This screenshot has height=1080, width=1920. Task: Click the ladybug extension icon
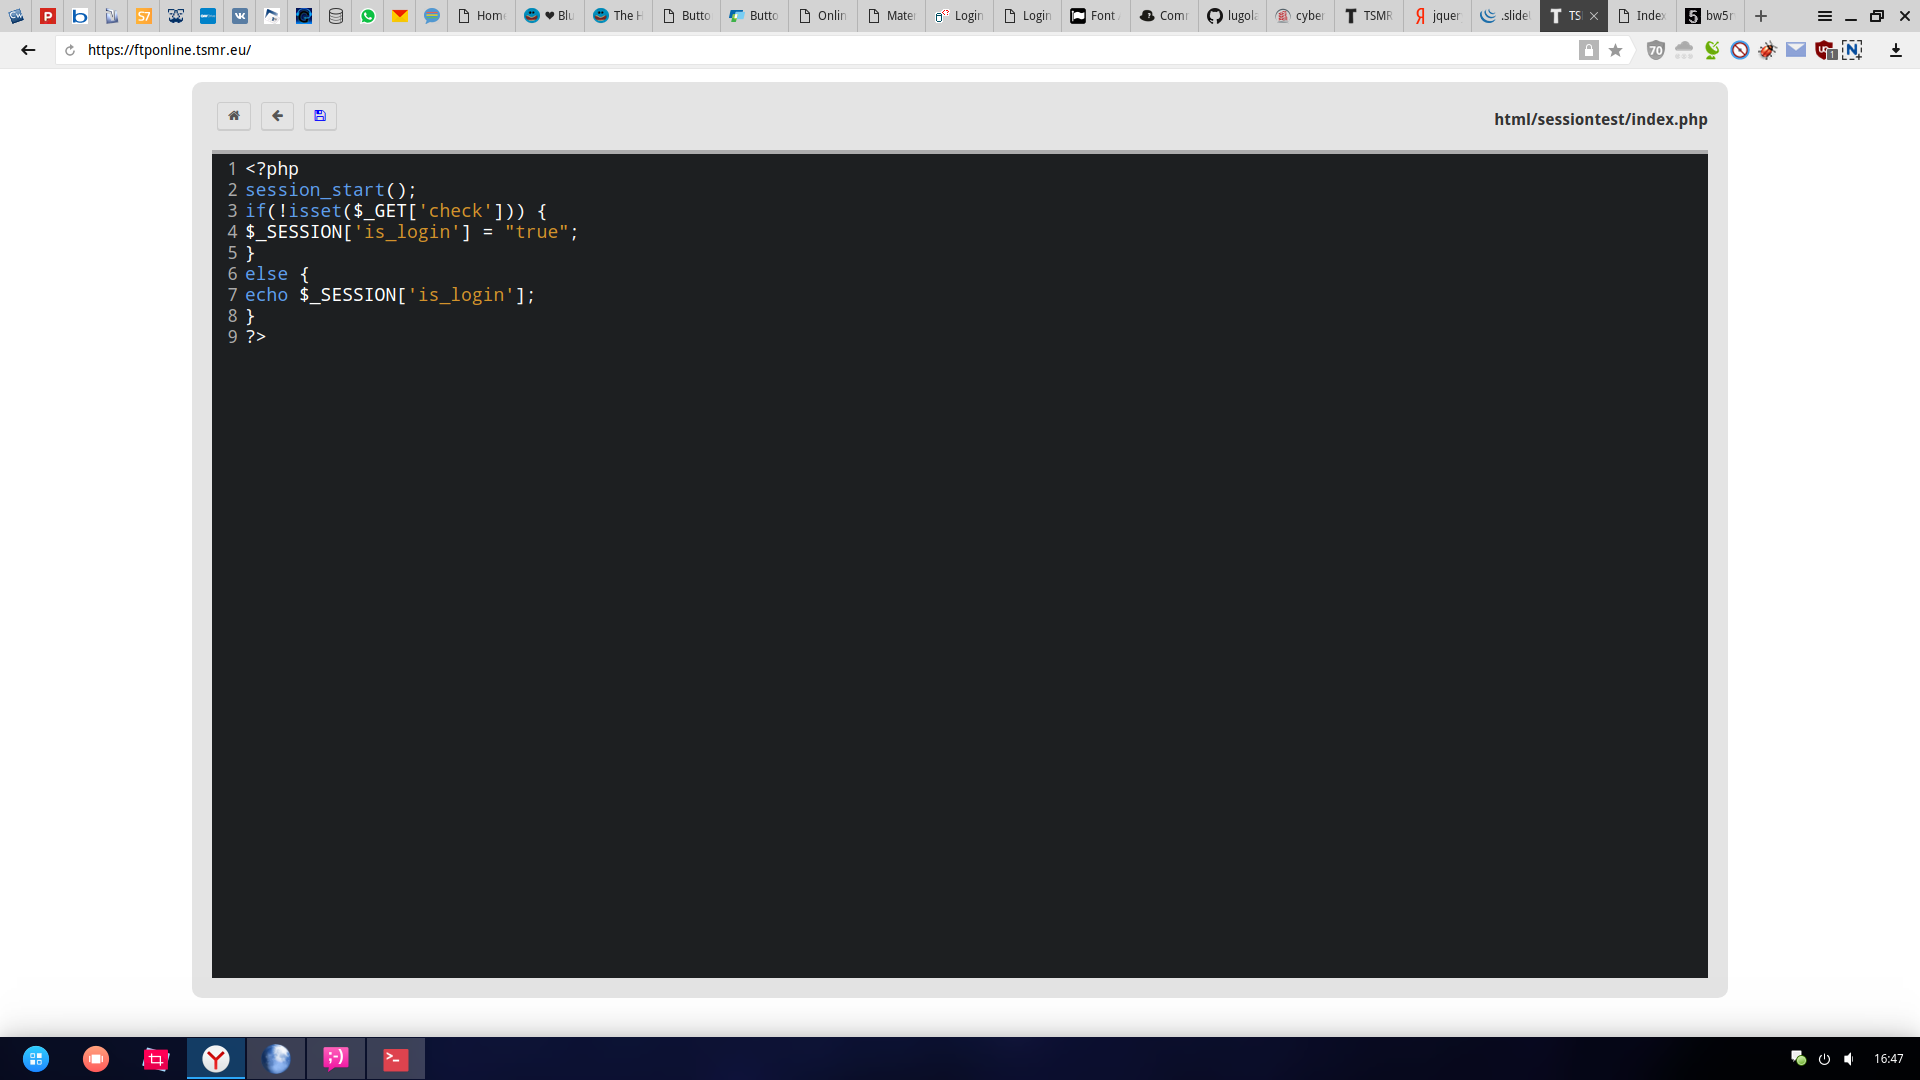pyautogui.click(x=1768, y=50)
